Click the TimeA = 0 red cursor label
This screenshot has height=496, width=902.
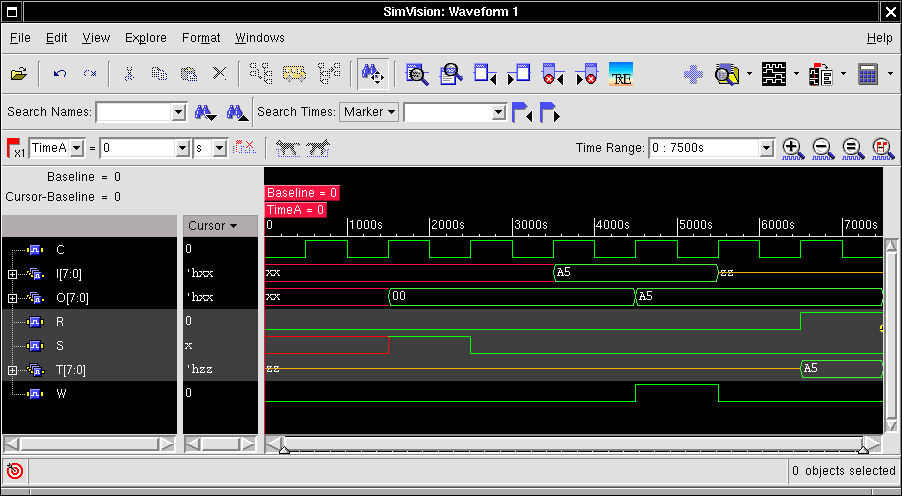(296, 210)
